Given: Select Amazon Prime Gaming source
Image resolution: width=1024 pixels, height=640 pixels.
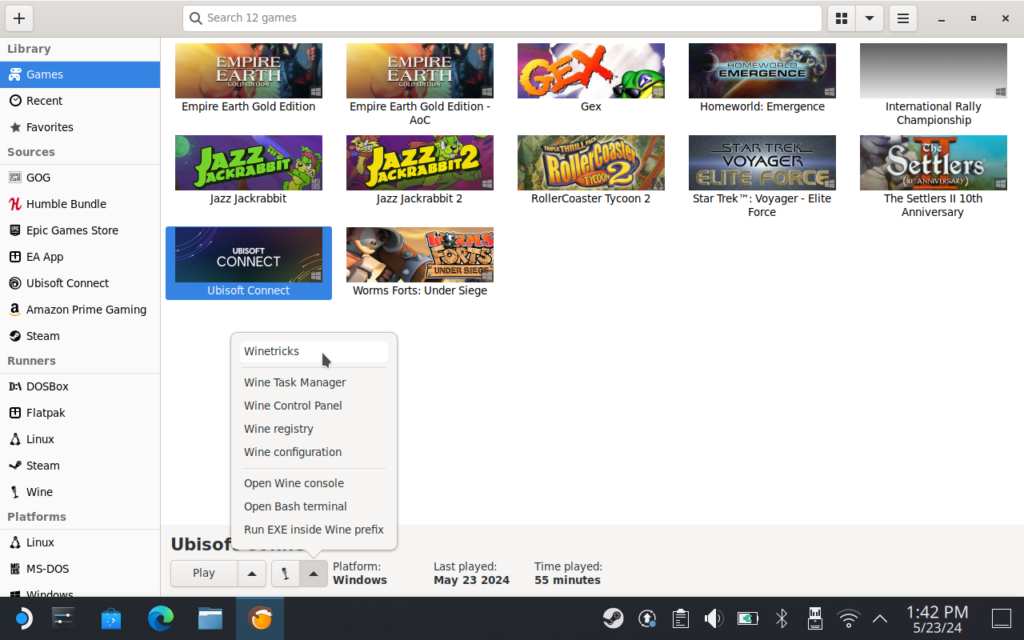Looking at the screenshot, I should click(80, 310).
